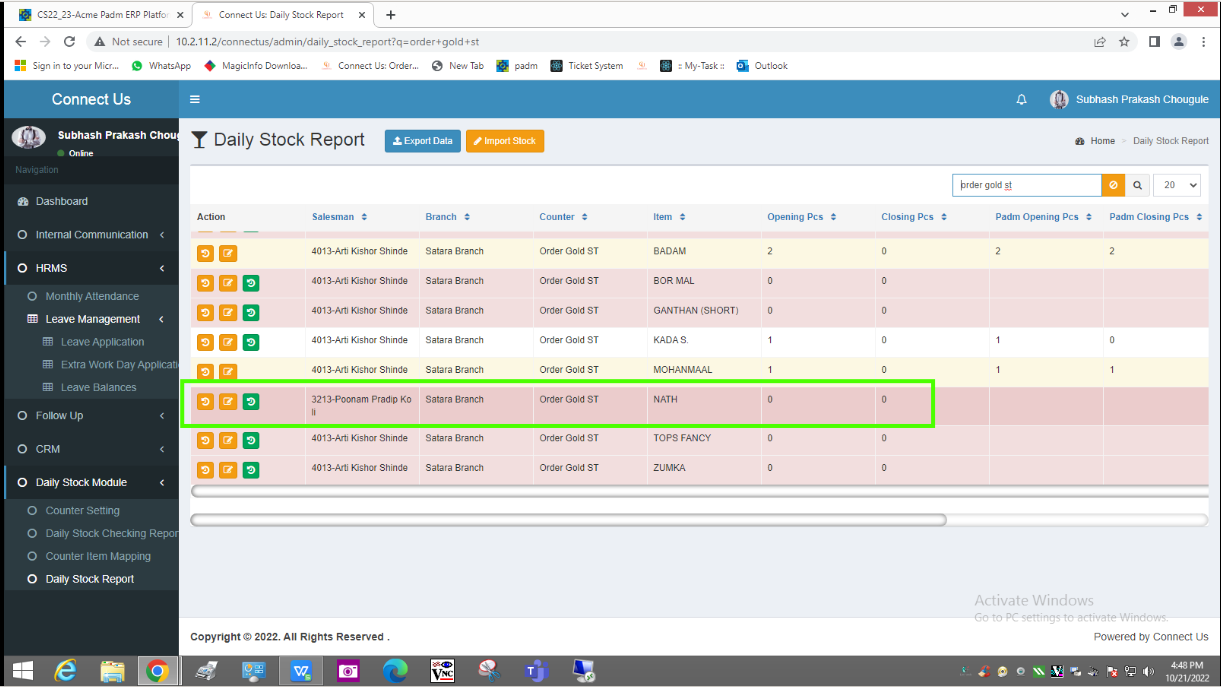Open the Outlook bookmark

pos(762,66)
